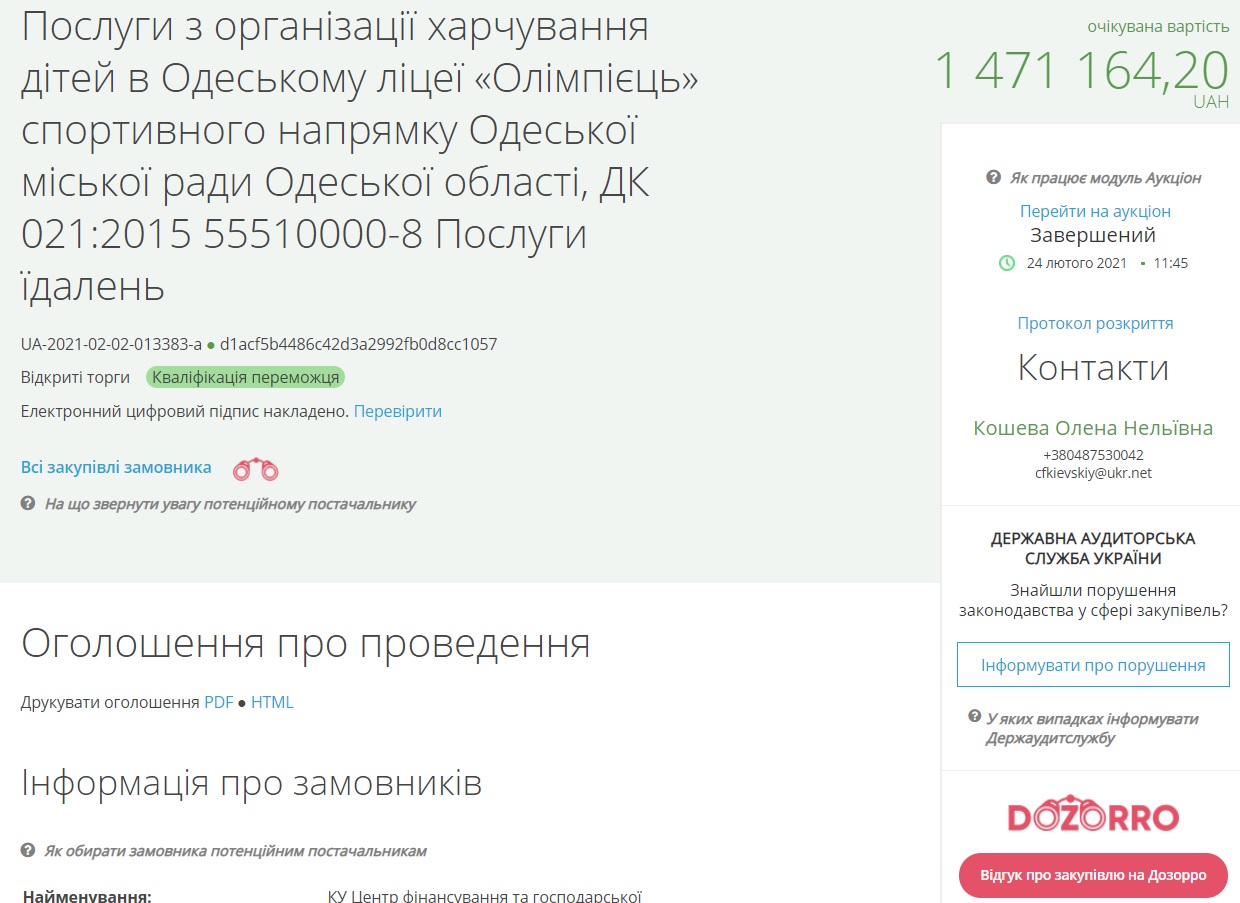Open 'Перейти на аукціон' link

click(1095, 211)
